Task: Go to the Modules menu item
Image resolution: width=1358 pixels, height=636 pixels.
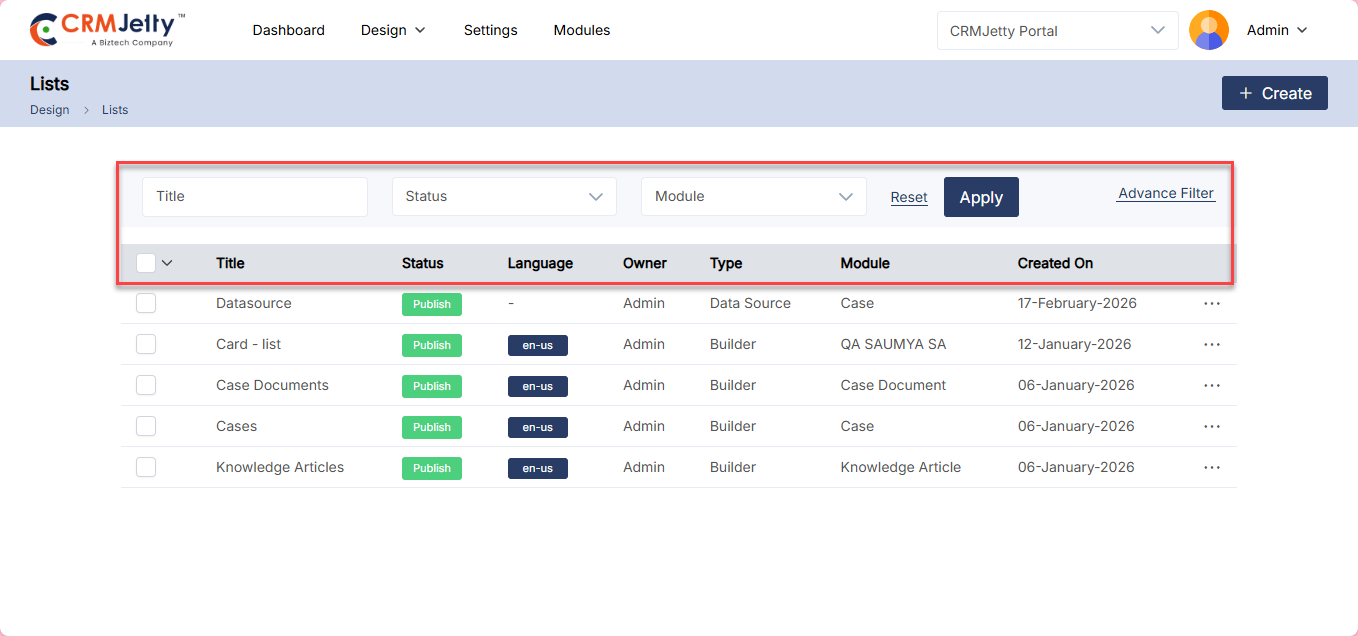Action: click(x=581, y=30)
